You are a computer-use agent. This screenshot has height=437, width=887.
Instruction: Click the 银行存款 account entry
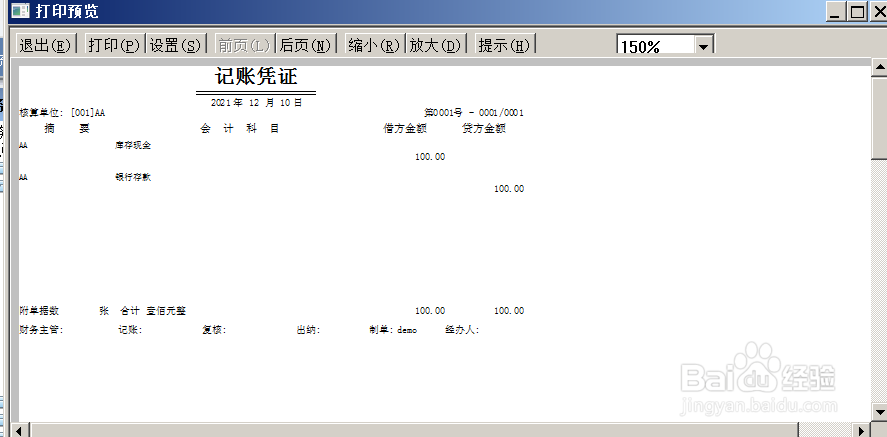point(133,178)
